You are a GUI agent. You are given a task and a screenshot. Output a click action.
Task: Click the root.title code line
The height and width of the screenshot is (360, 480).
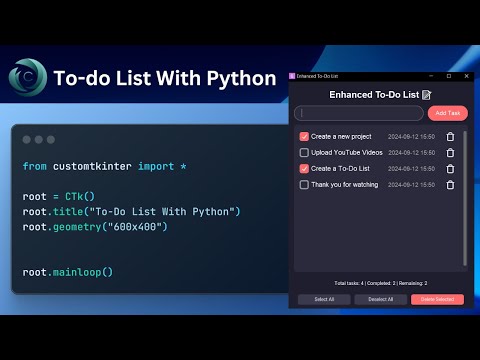click(x=131, y=212)
